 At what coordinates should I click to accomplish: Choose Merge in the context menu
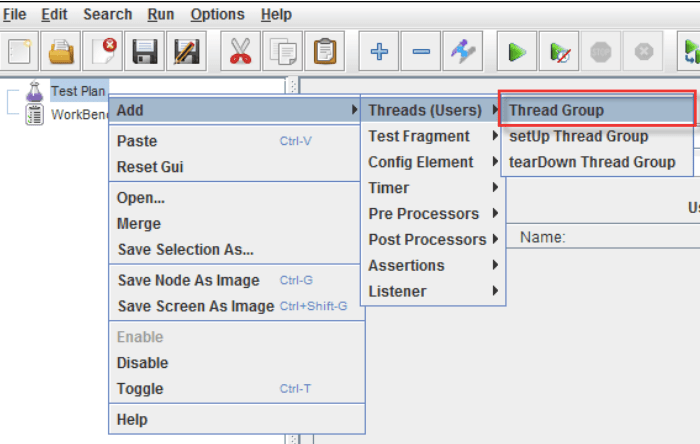pos(235,224)
